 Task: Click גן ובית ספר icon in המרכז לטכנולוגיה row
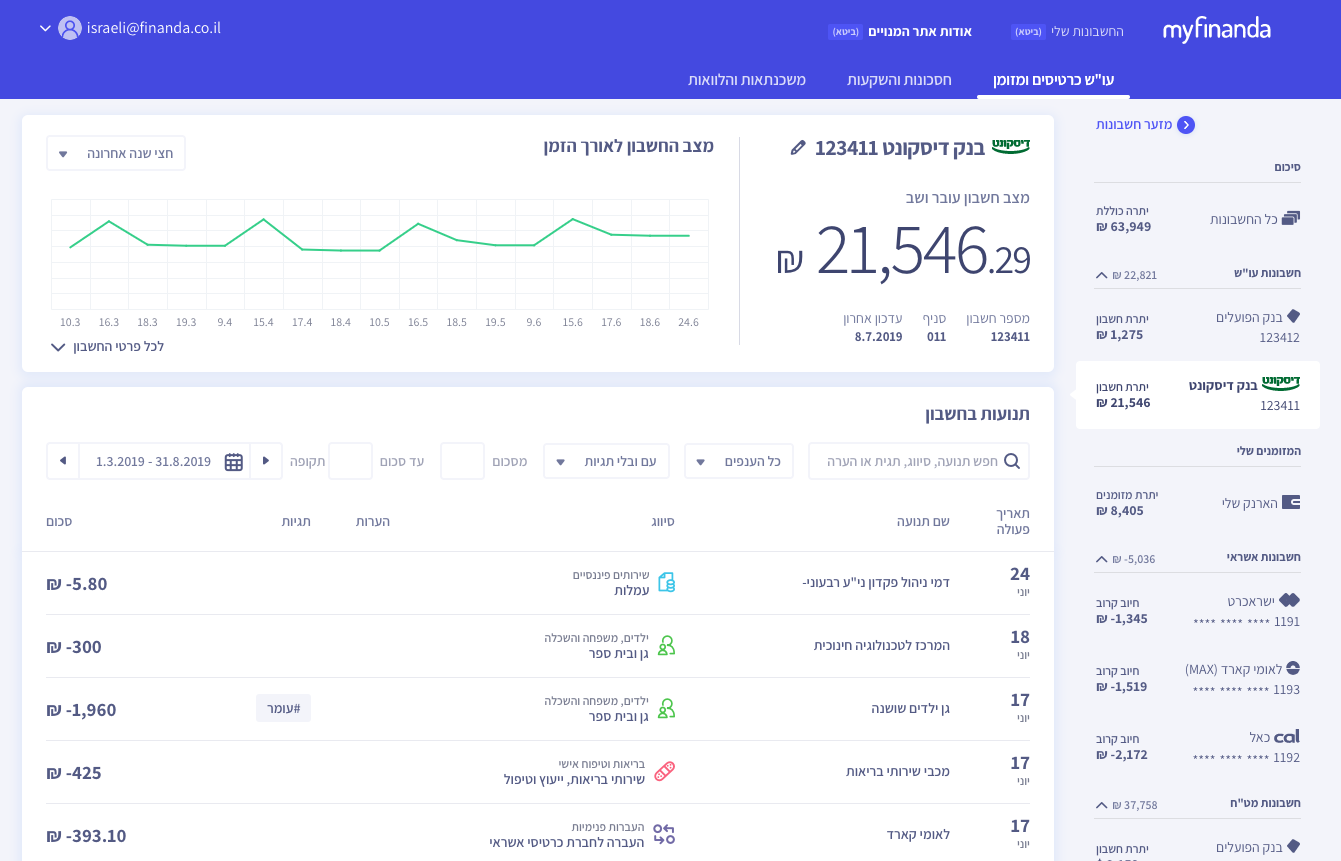666,645
